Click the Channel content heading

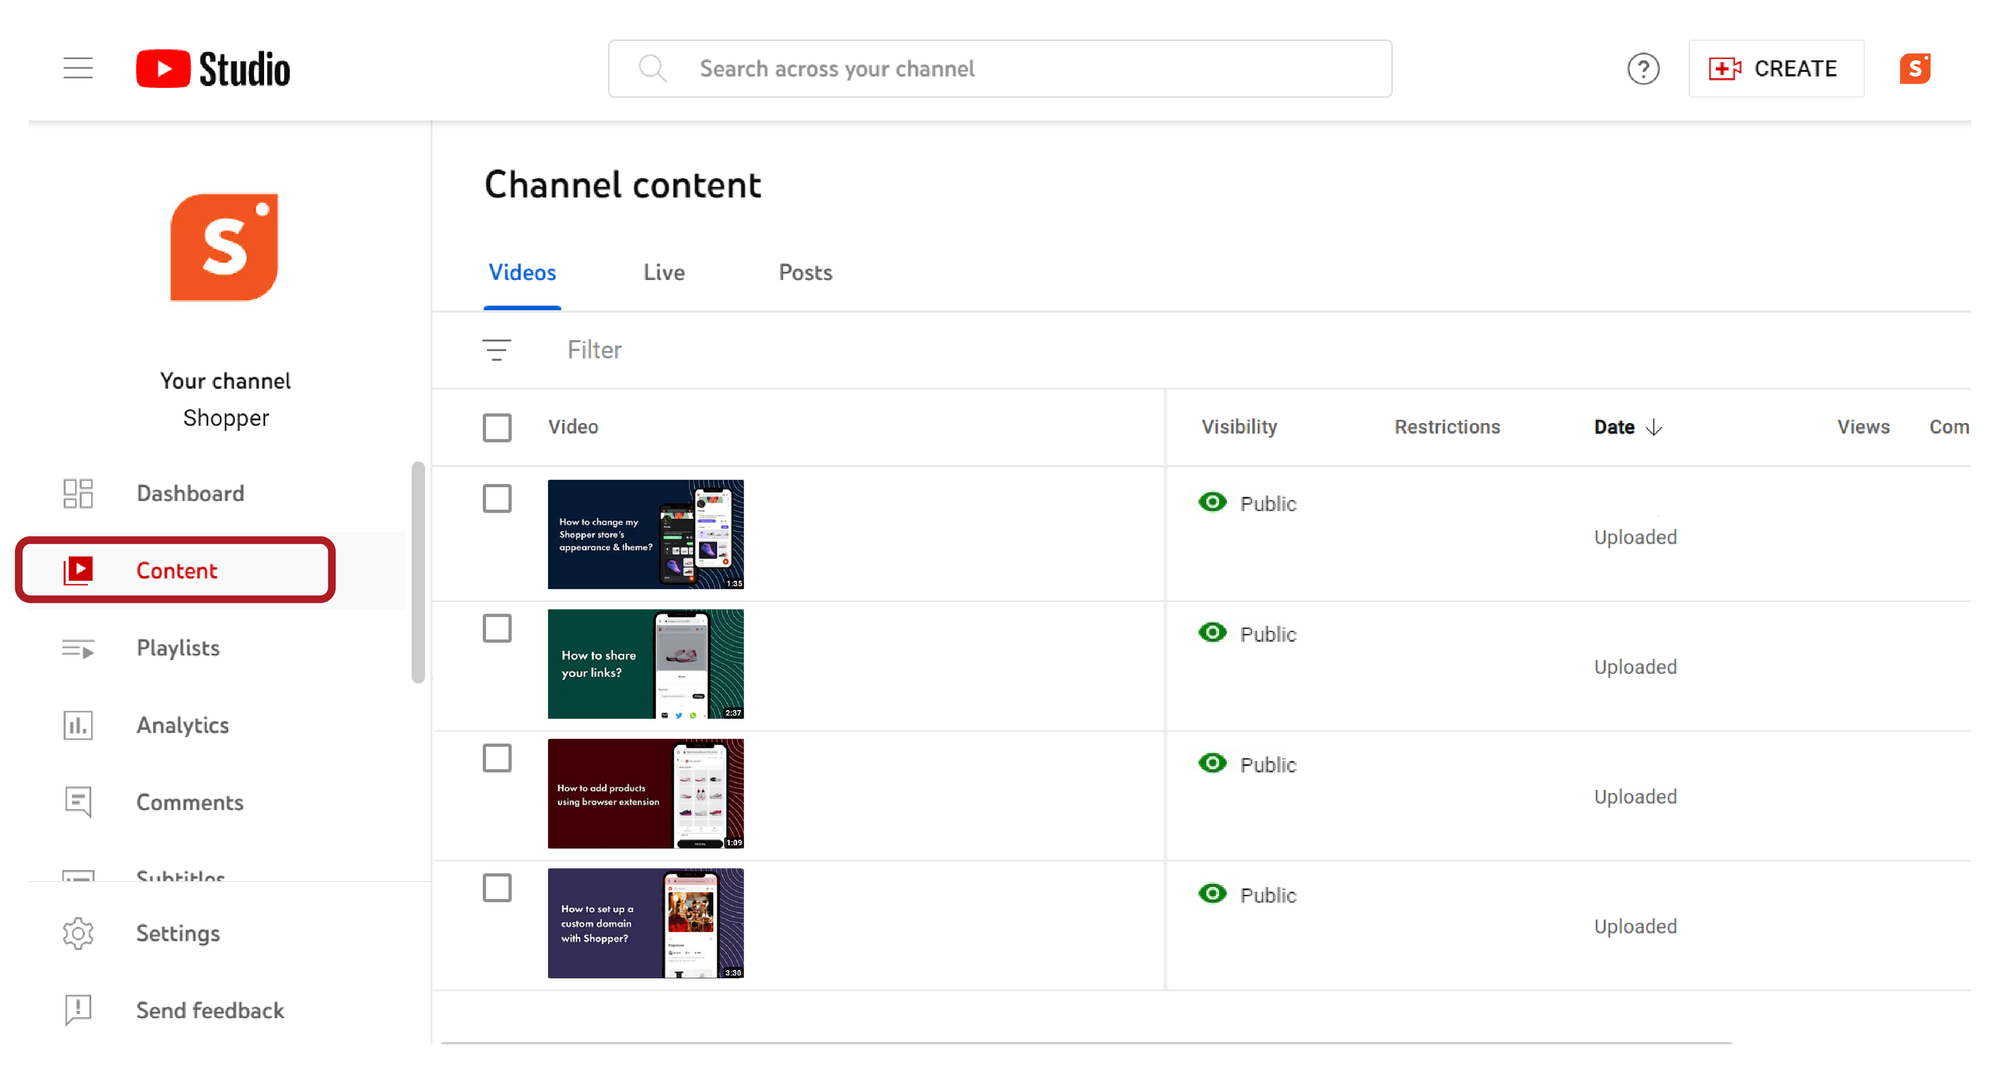click(623, 185)
